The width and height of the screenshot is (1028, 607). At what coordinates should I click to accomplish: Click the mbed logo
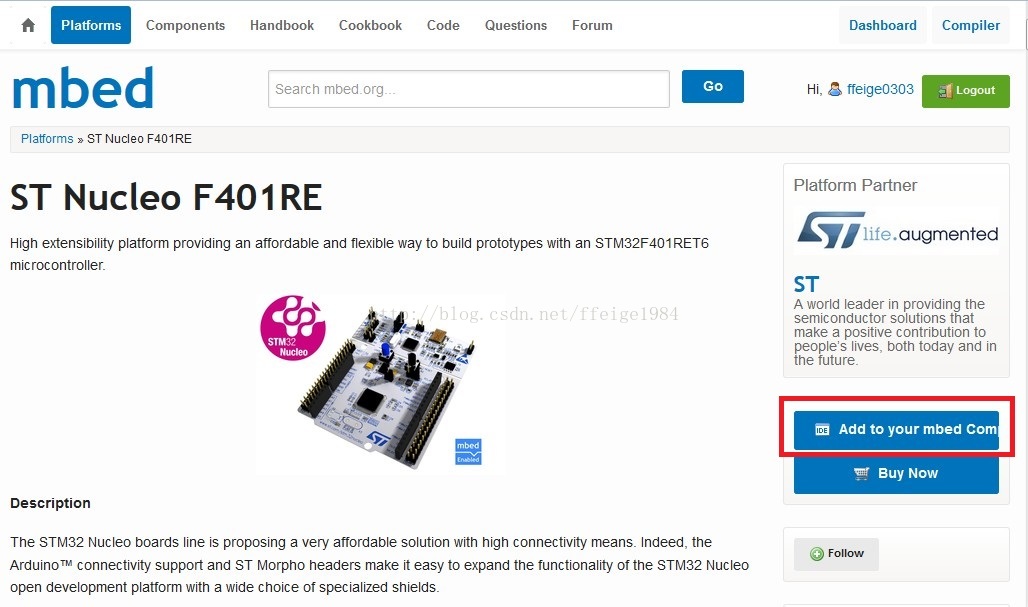pos(83,88)
